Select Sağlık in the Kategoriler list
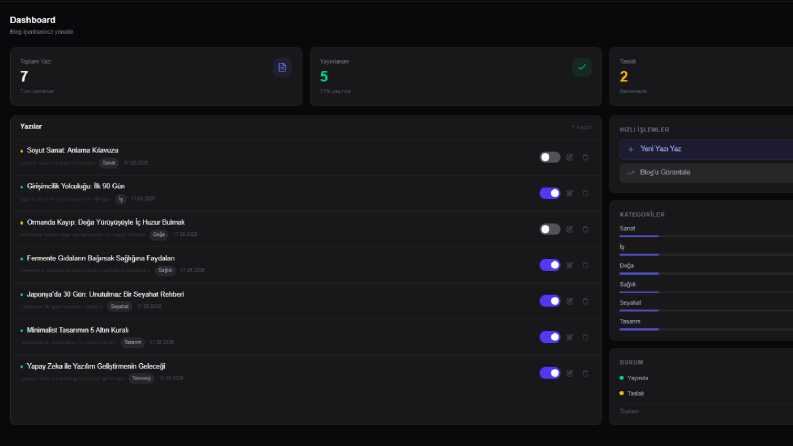Screen dimensions: 793x446 [x=628, y=284]
